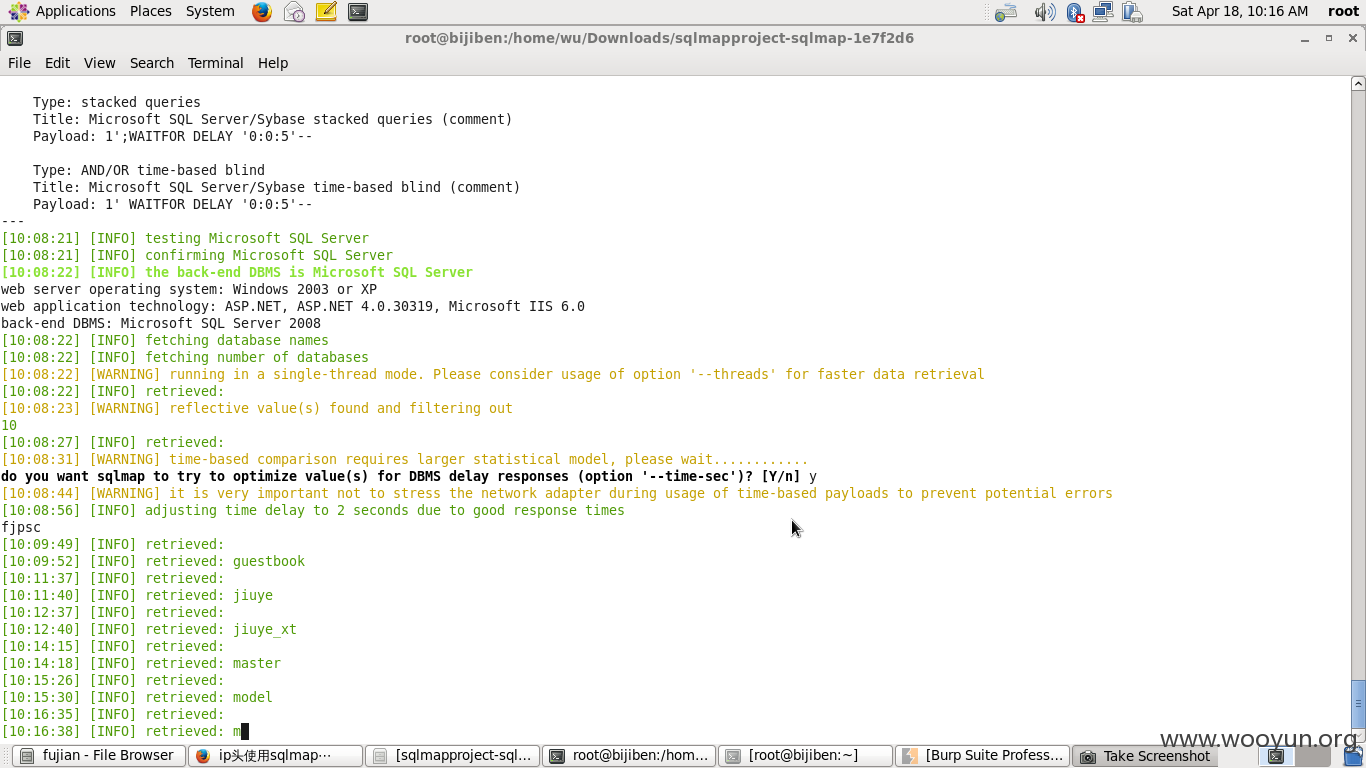Open the root user menu

[x=1343, y=11]
